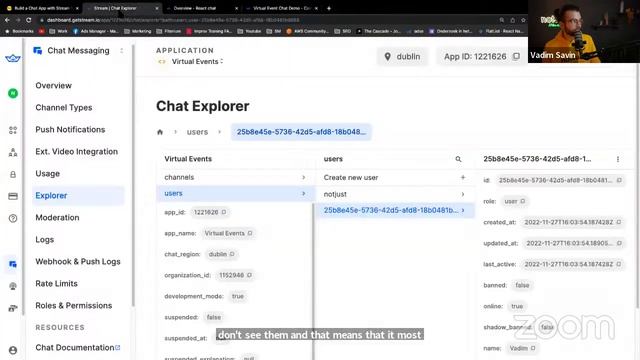Open Webhook & Push Logs

coord(78,262)
